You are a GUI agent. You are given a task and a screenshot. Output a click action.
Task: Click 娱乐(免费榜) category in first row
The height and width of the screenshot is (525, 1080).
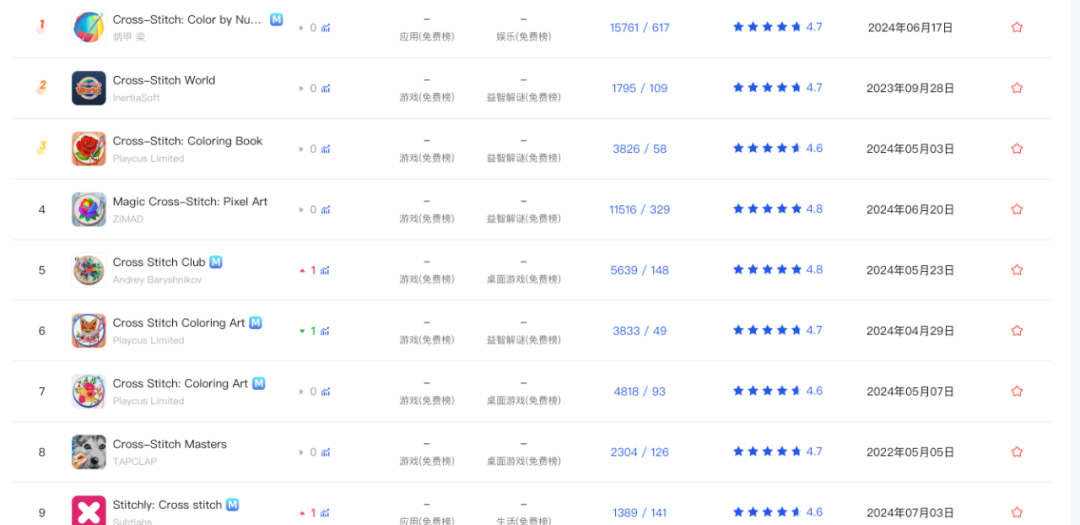click(x=523, y=37)
